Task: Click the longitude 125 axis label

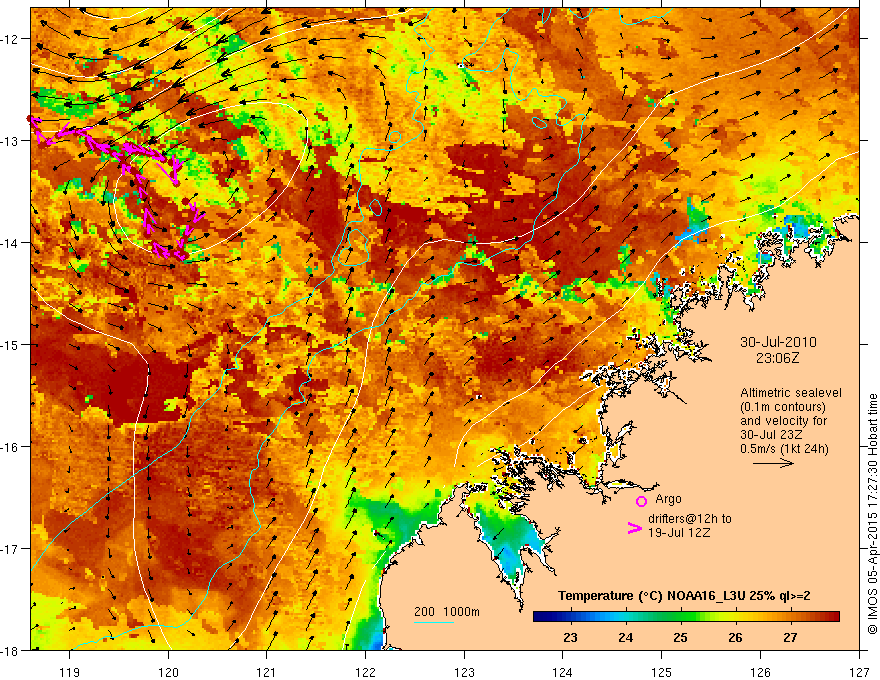Action: (x=662, y=672)
